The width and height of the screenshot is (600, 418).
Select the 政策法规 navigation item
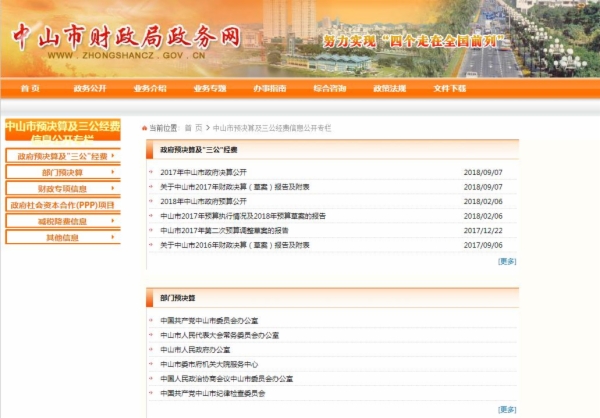[390, 89]
